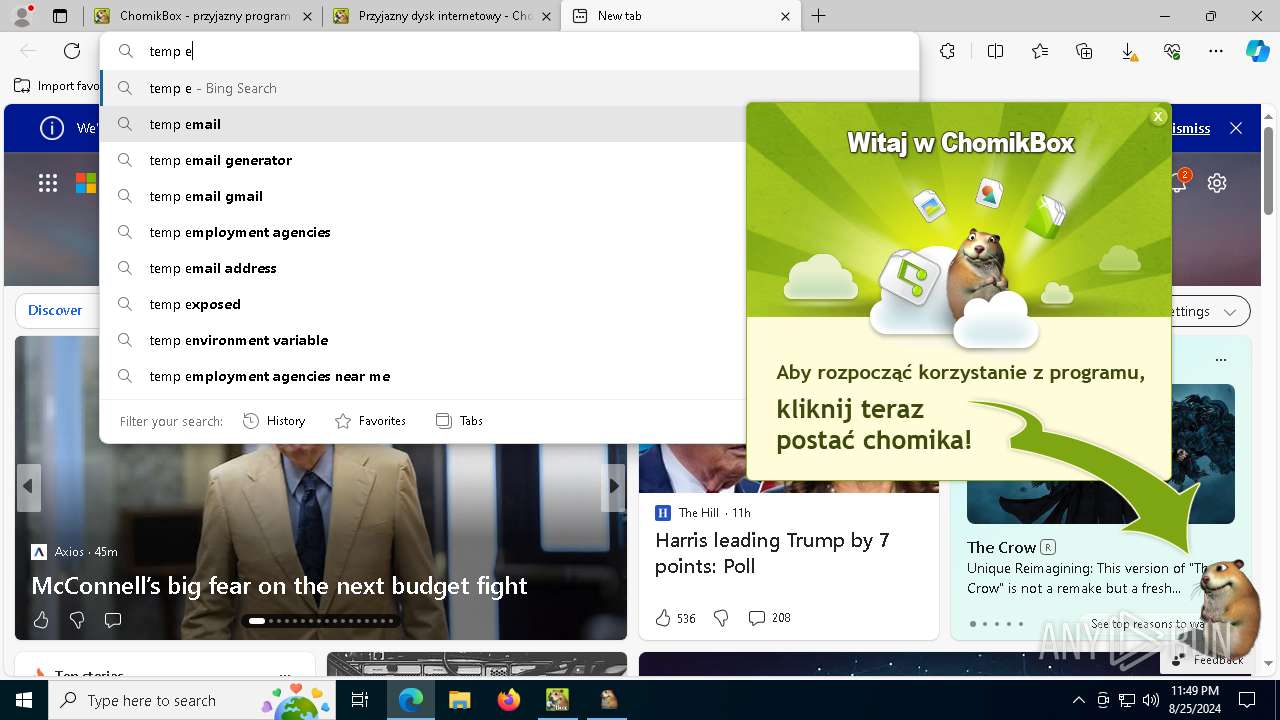Toggle the Split screen icon

995,51
